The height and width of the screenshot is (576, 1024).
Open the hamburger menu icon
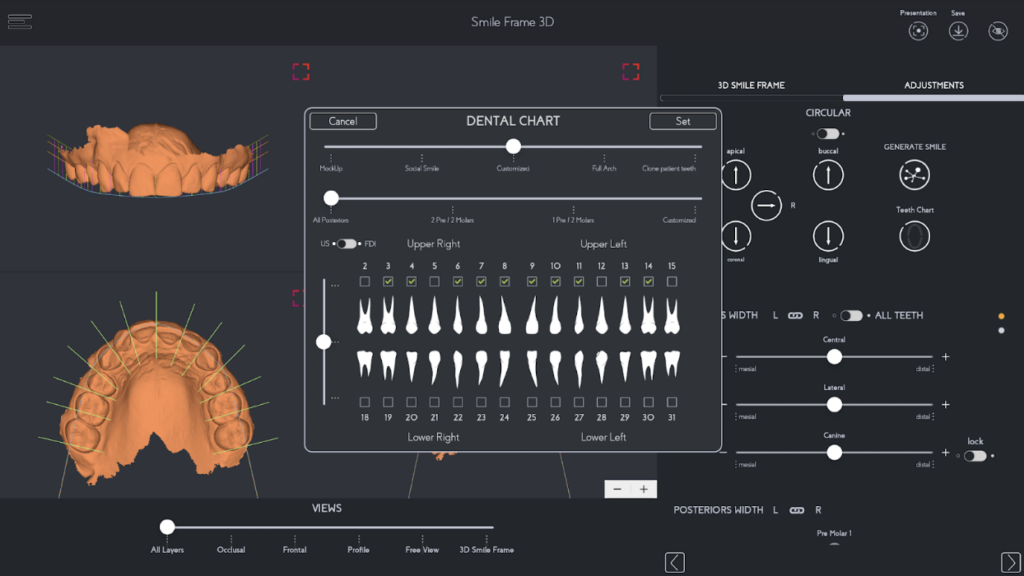(20, 22)
